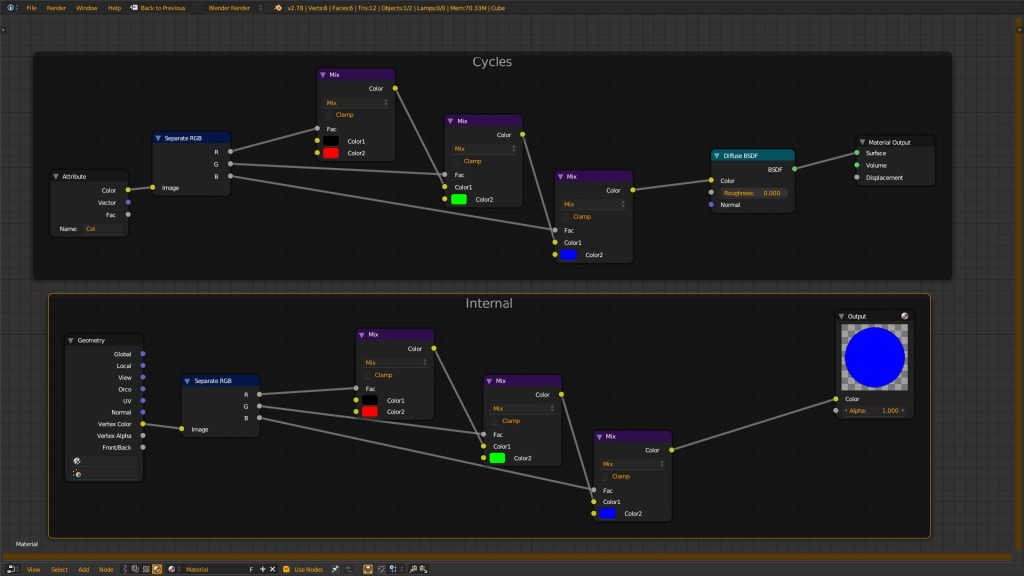Click the go-to-parent-node-tree arrow icon

[350, 568]
